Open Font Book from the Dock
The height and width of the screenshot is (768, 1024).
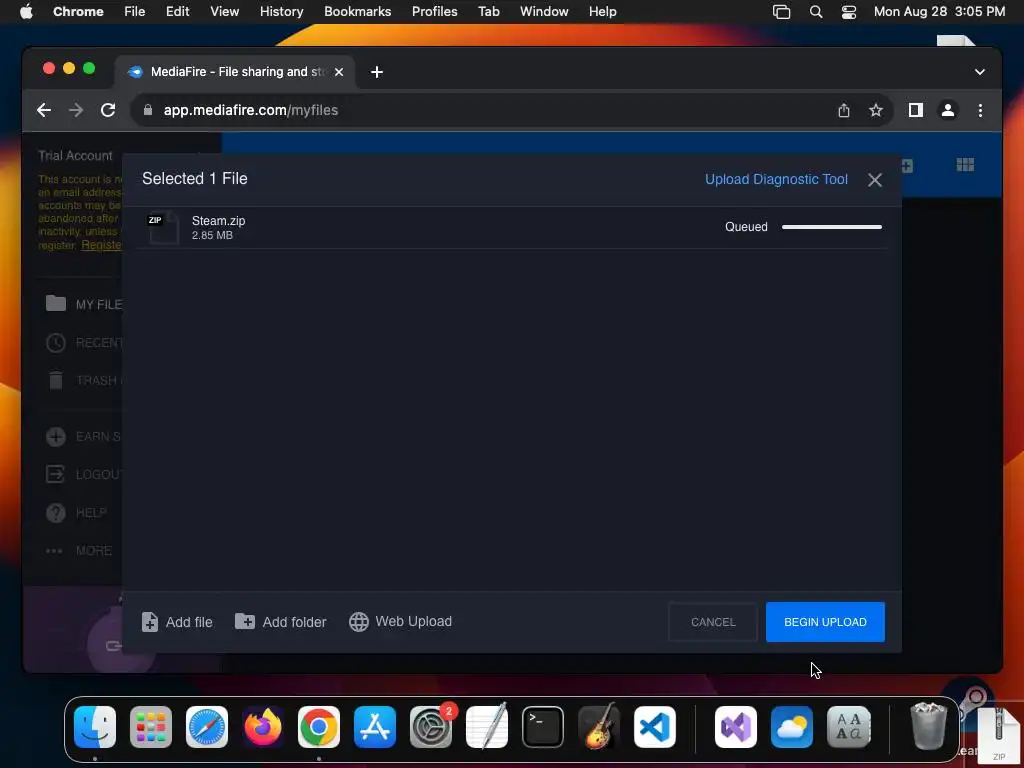(848, 727)
